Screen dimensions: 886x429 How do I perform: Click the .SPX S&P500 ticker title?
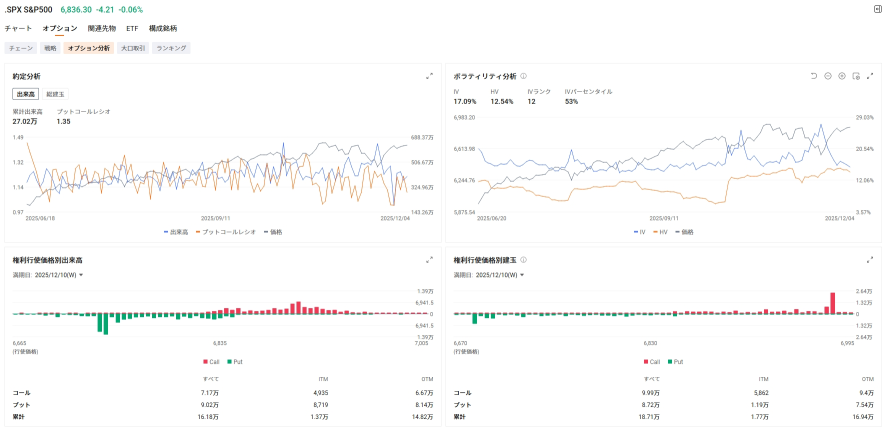(28, 10)
